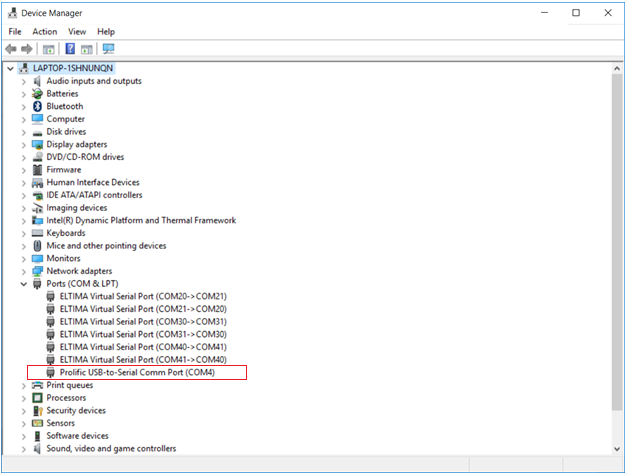Viewport: 627px width, 475px height.
Task: Click the blue Help toolbar icon
Action: [71, 49]
